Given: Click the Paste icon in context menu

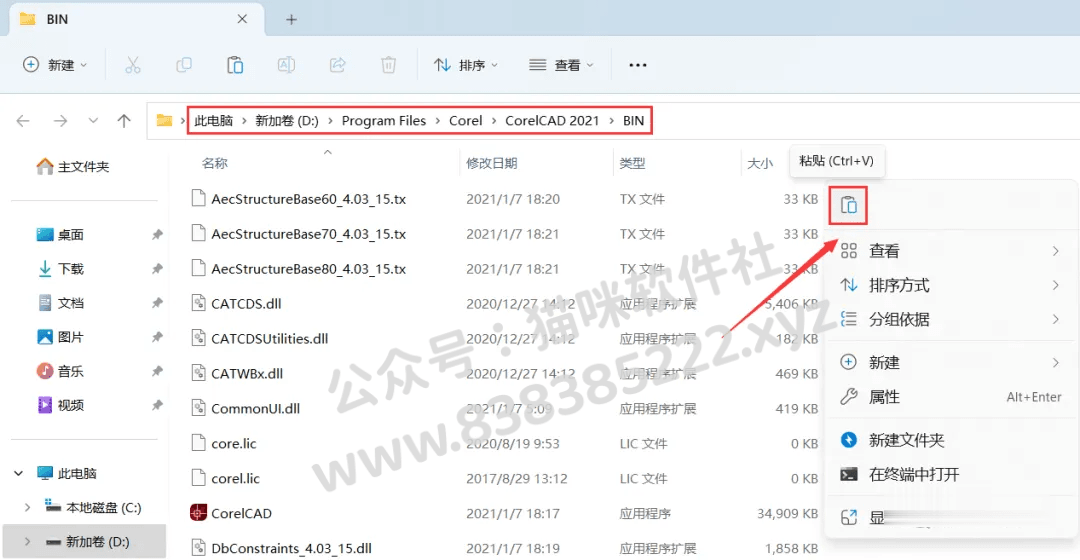Looking at the screenshot, I should point(848,205).
